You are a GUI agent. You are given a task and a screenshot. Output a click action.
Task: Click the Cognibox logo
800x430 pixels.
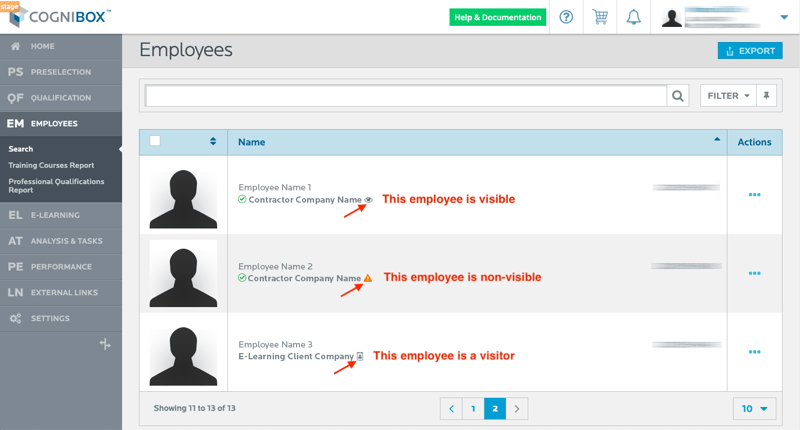(59, 16)
